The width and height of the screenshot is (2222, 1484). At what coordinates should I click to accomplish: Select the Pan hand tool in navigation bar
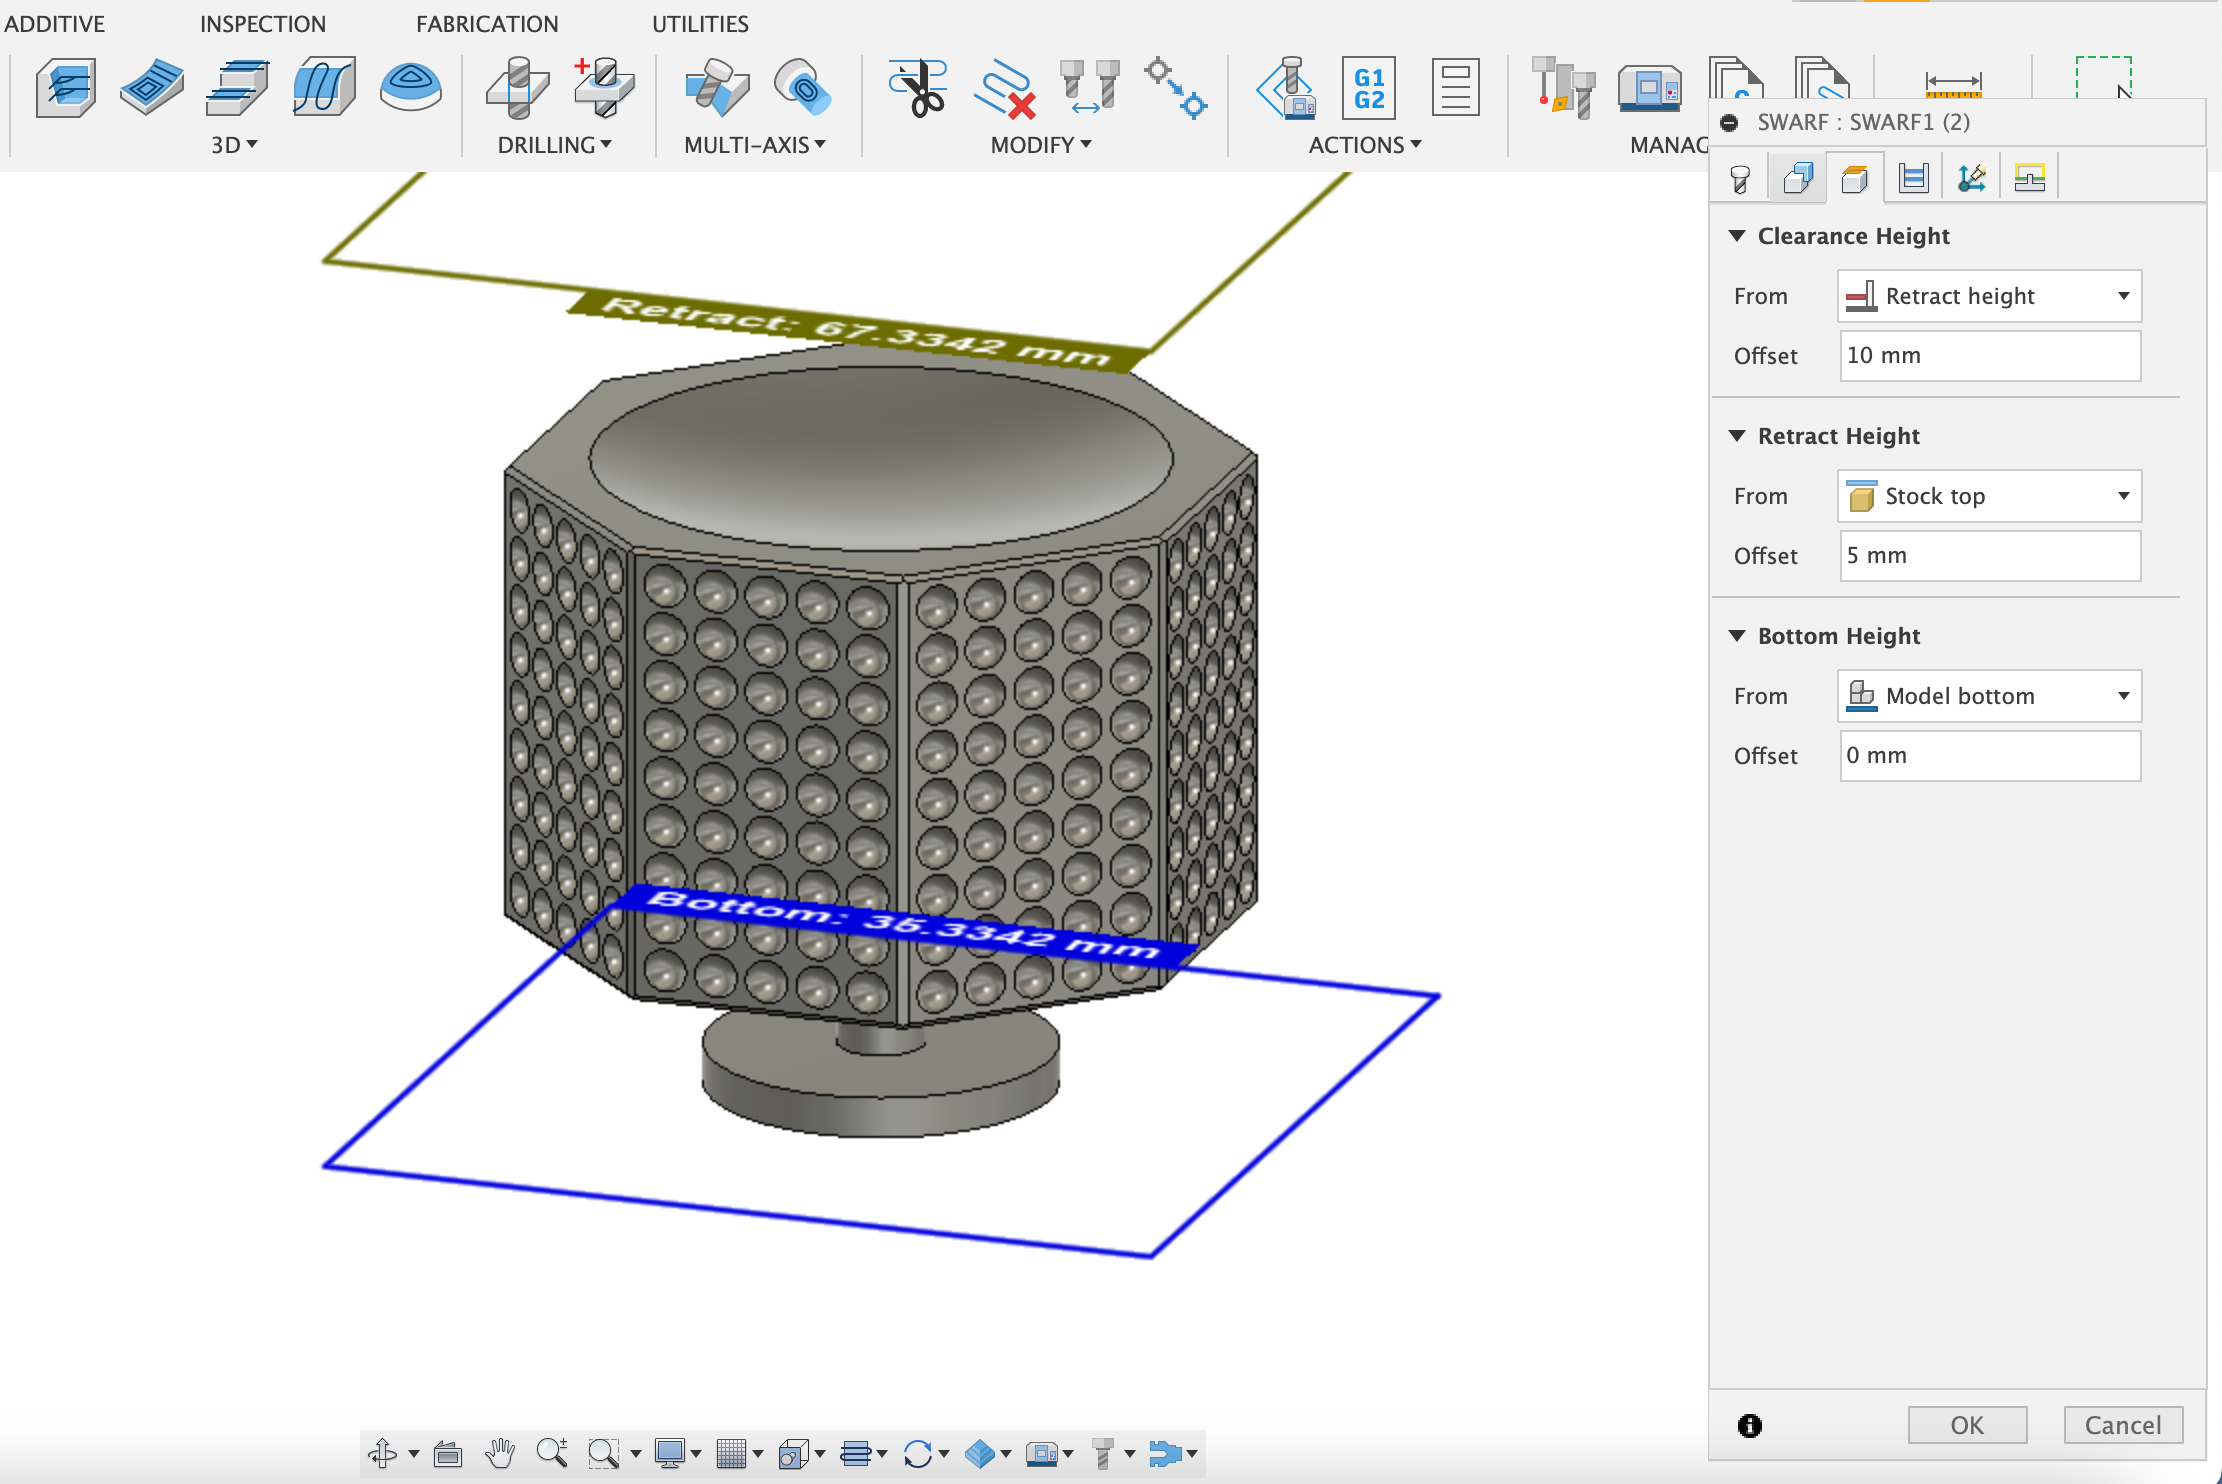pos(502,1453)
